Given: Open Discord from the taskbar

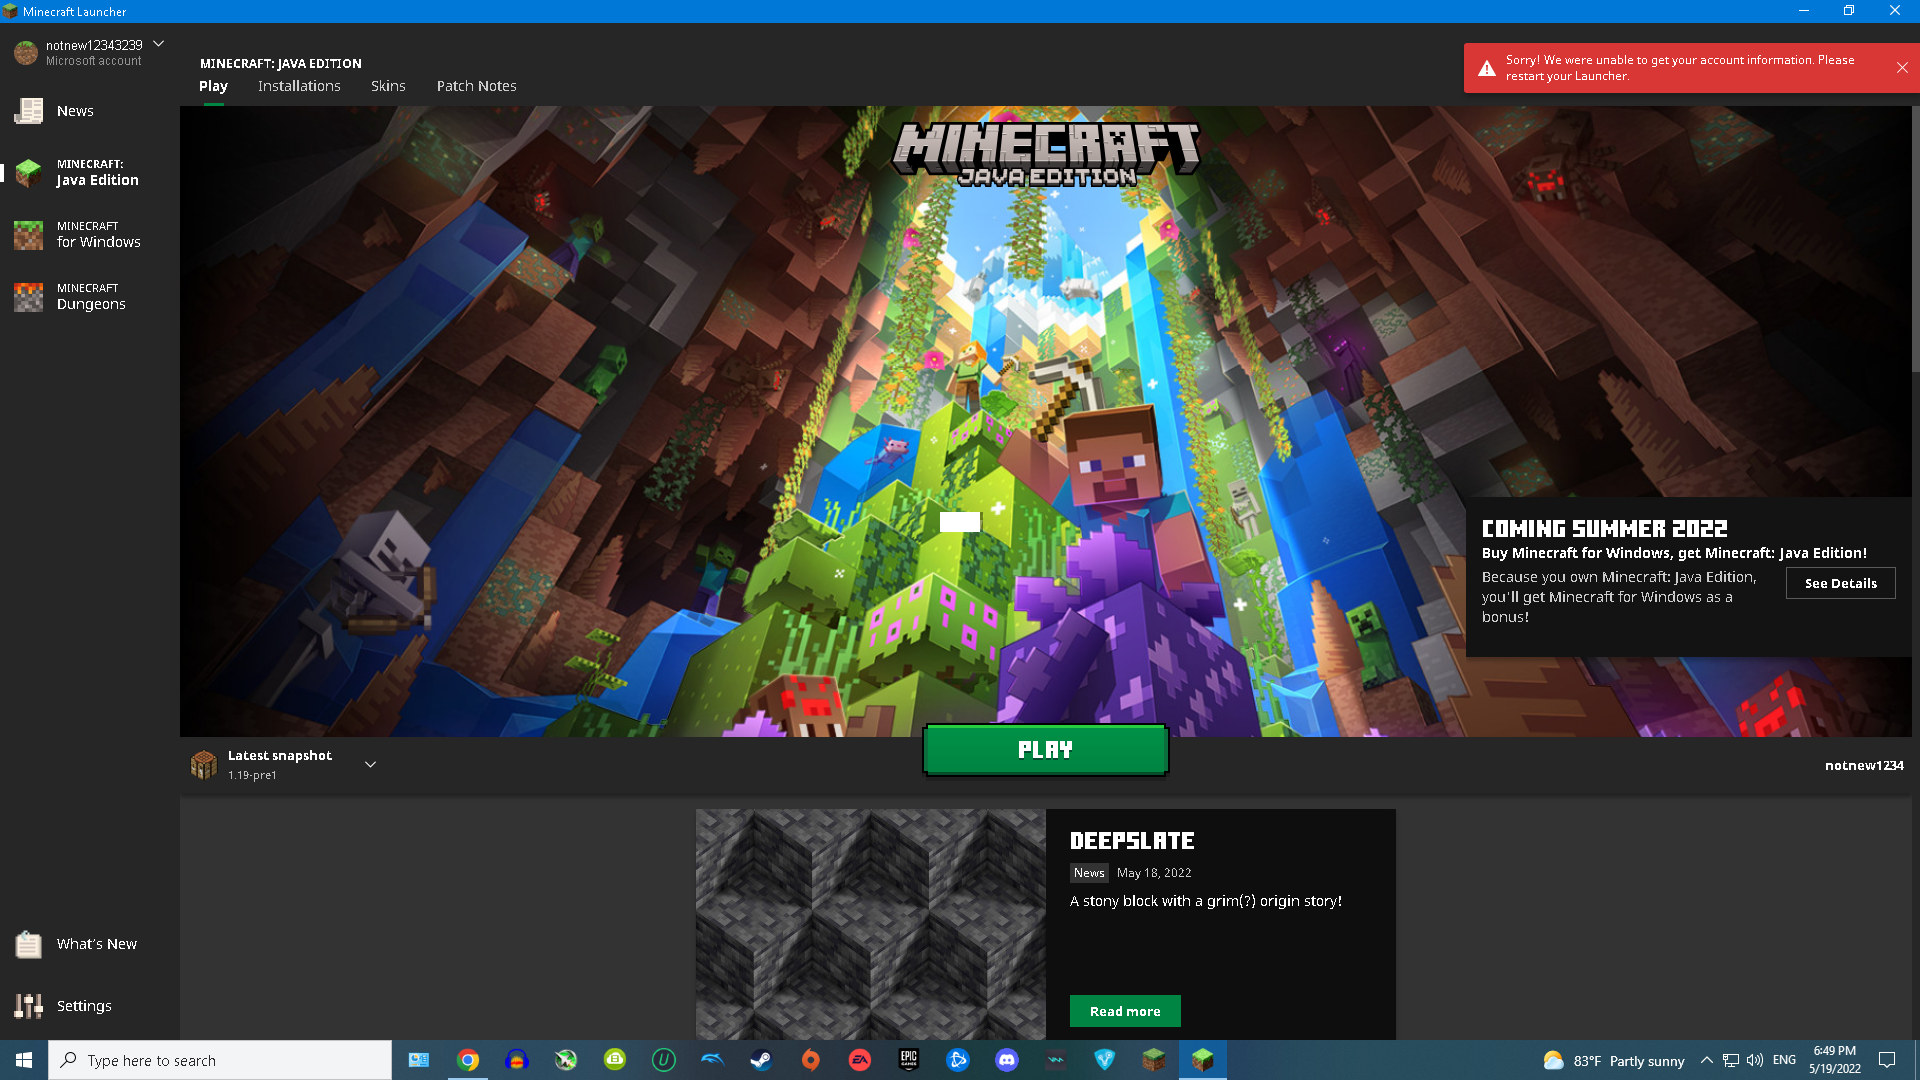Looking at the screenshot, I should pyautogui.click(x=1007, y=1060).
